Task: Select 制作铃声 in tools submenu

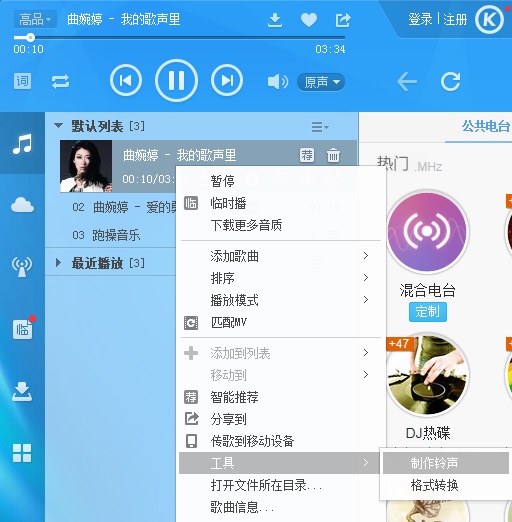Action: [x=446, y=463]
